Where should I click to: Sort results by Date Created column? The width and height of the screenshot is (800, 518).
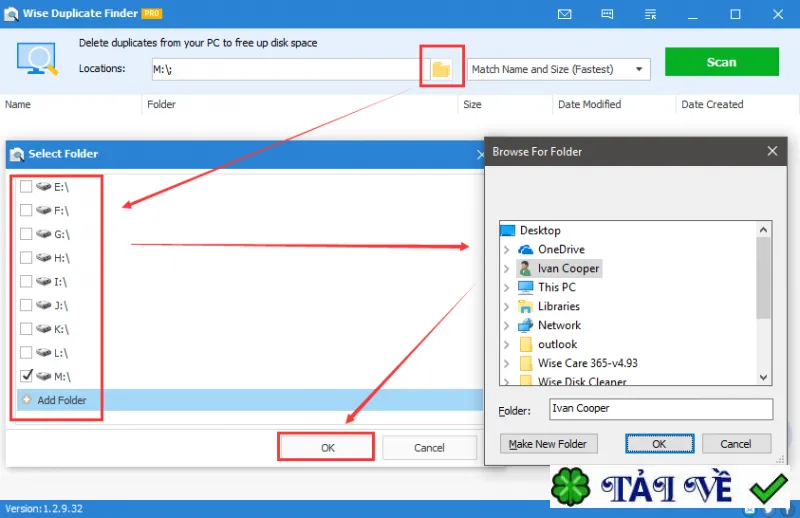pyautogui.click(x=737, y=104)
